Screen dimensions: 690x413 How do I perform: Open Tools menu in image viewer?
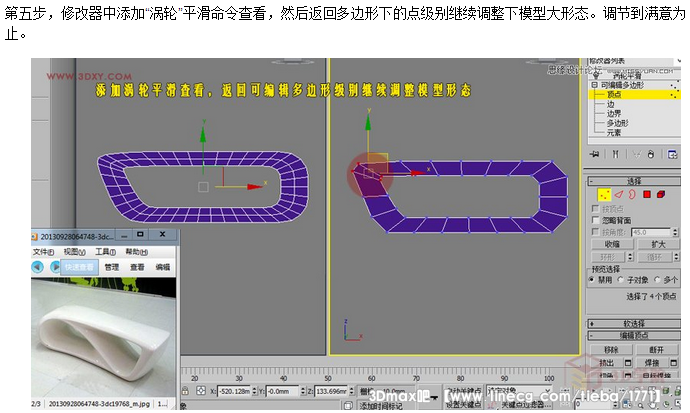pos(106,252)
